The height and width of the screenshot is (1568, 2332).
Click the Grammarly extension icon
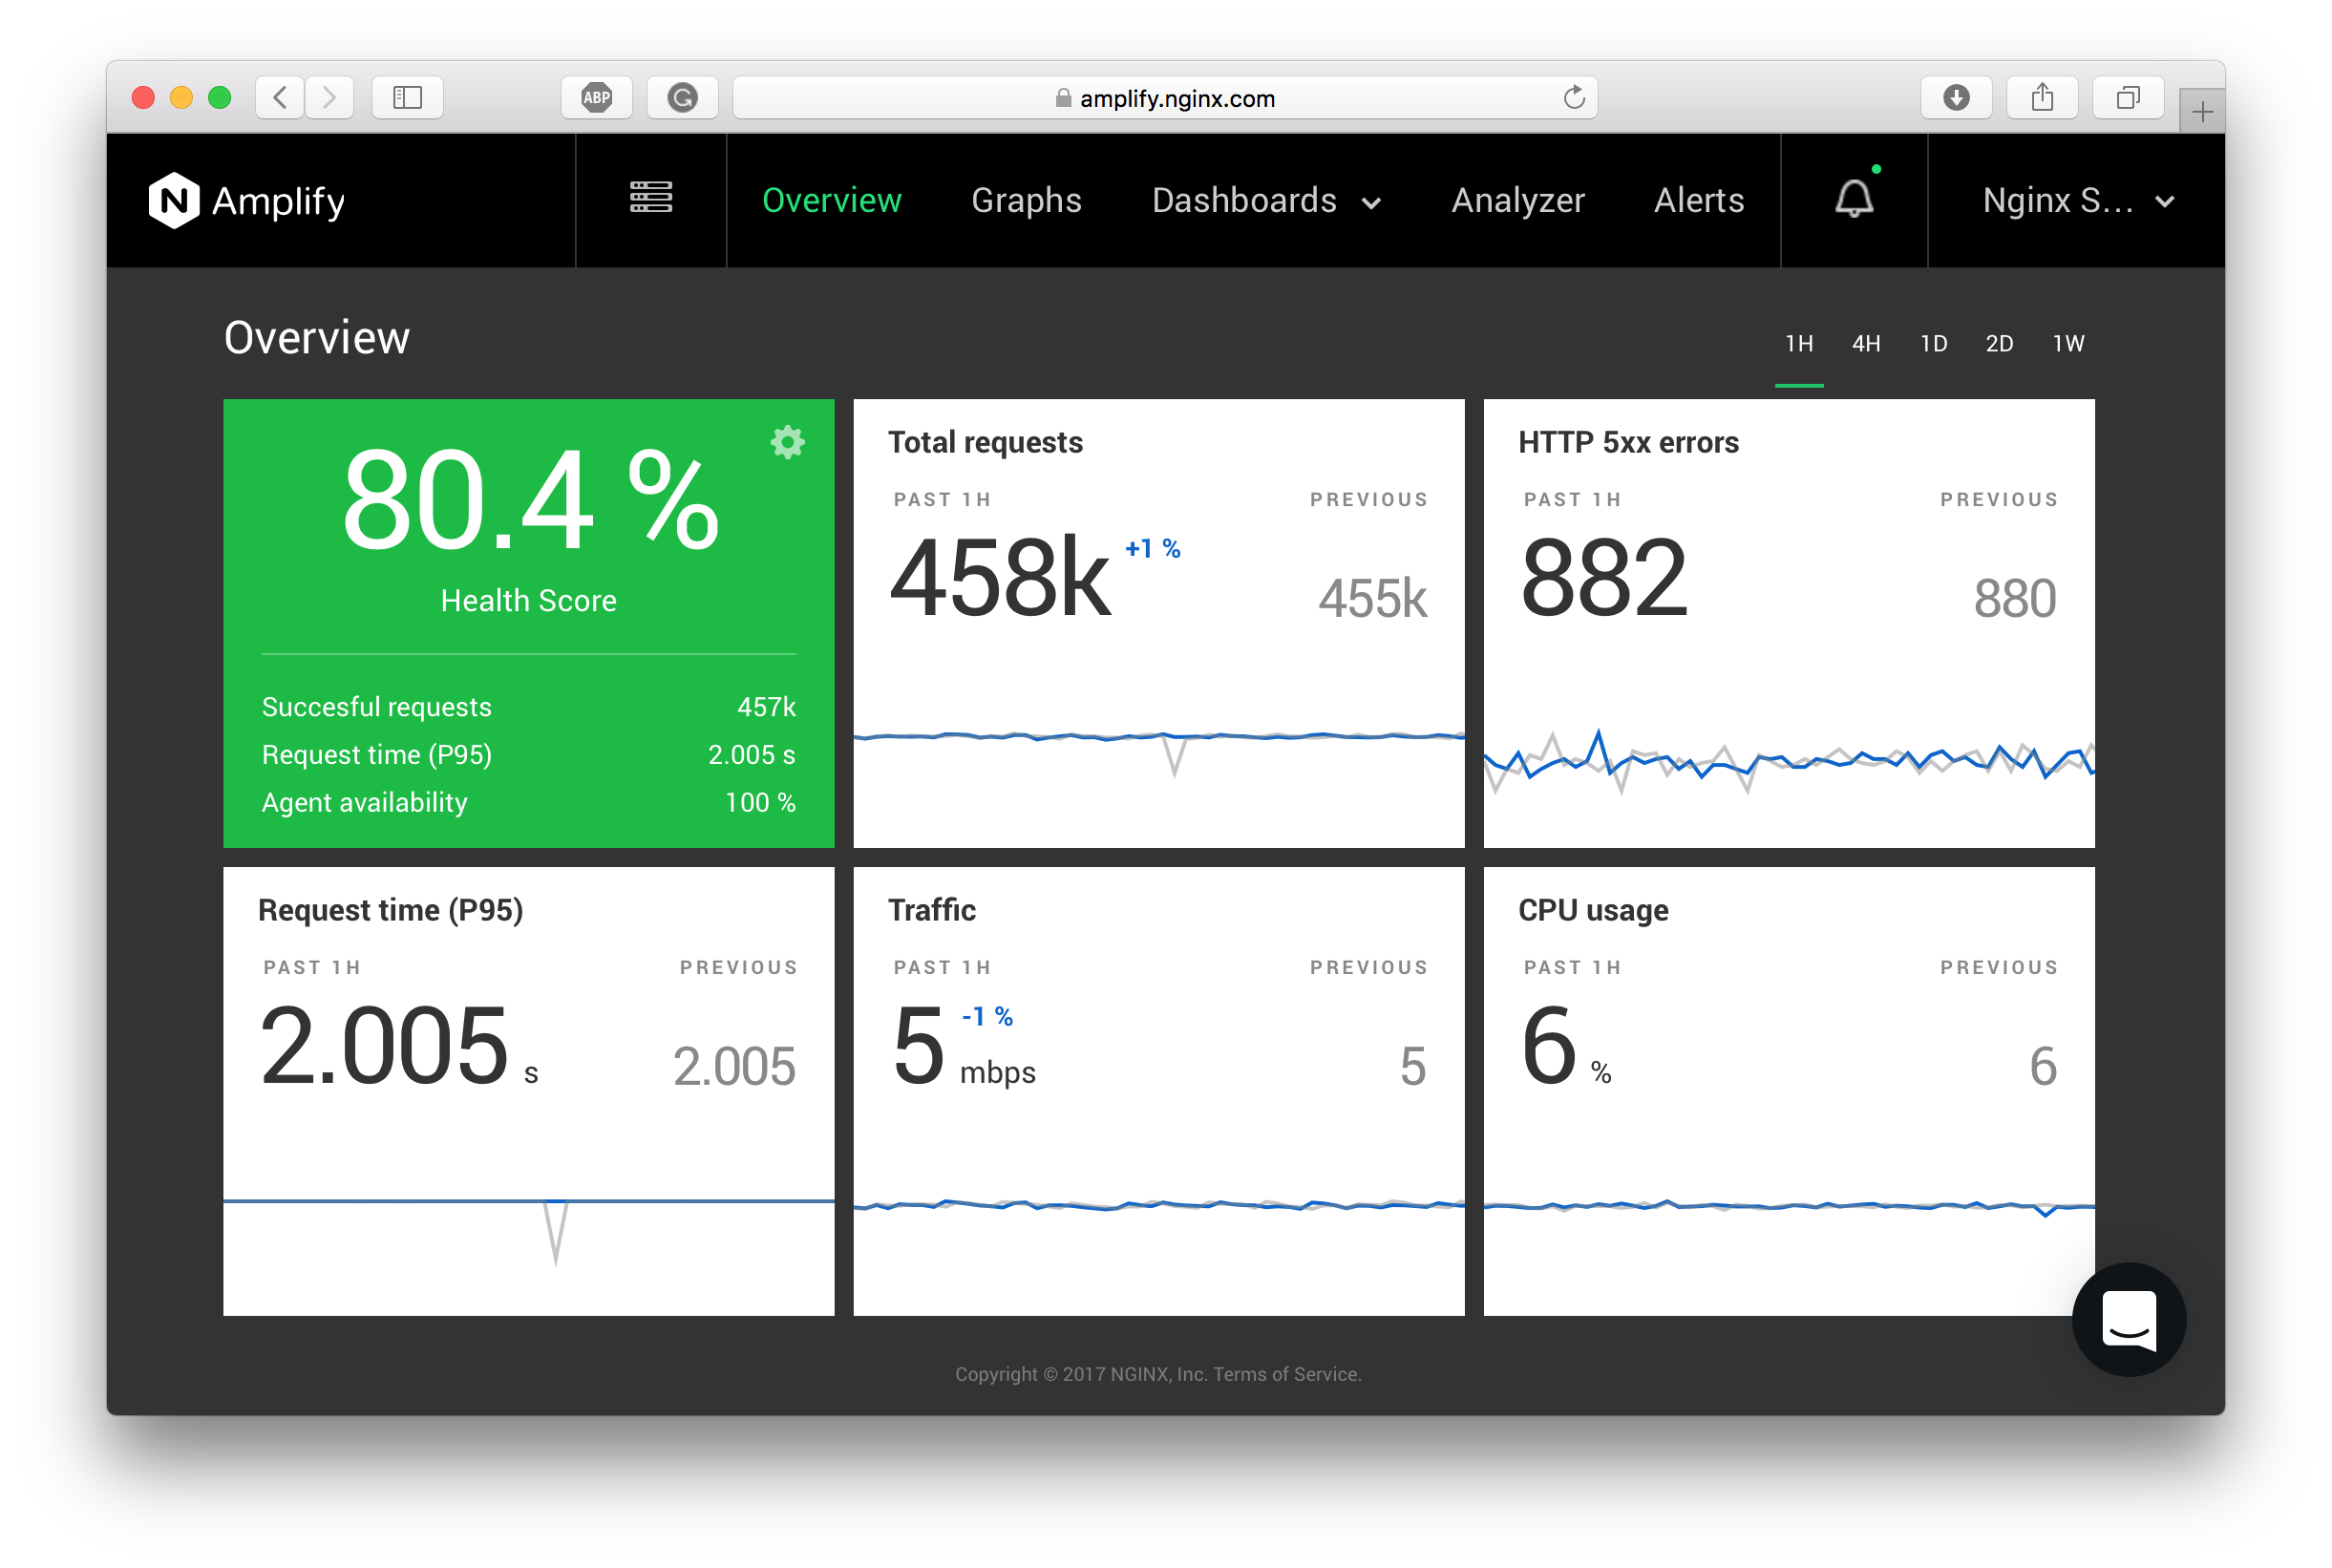[x=682, y=97]
